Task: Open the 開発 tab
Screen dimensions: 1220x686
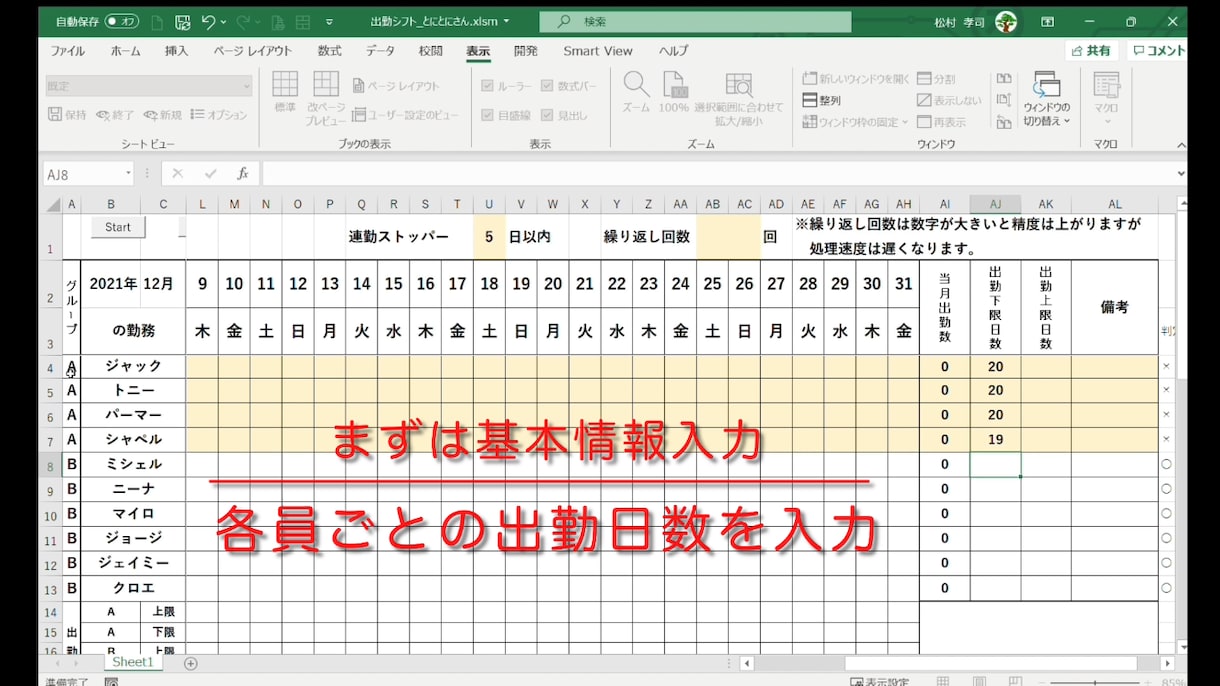Action: (526, 51)
